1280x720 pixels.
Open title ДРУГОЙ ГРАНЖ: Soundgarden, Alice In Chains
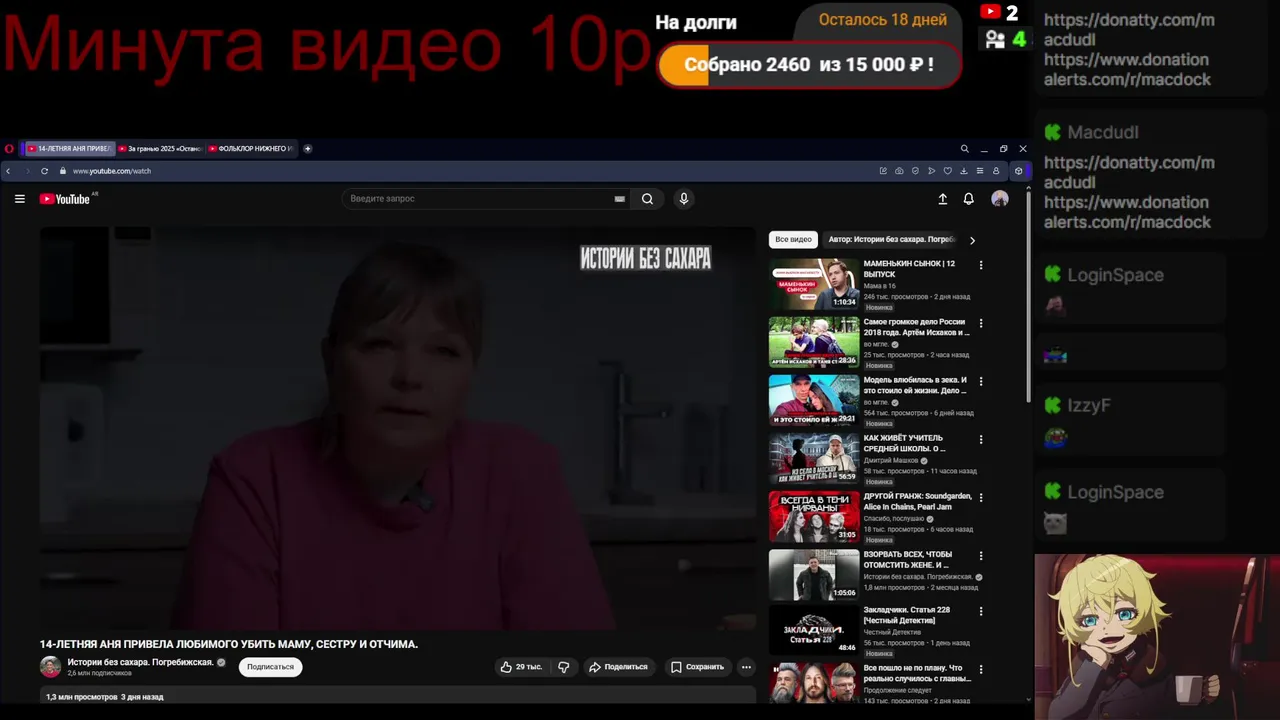(917, 501)
